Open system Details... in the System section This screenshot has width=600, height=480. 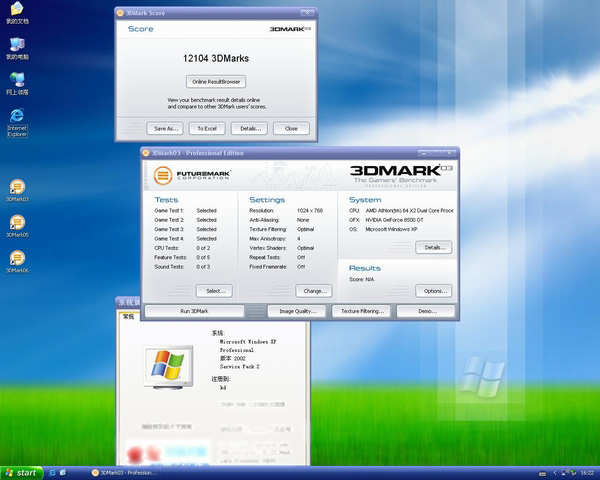click(433, 247)
